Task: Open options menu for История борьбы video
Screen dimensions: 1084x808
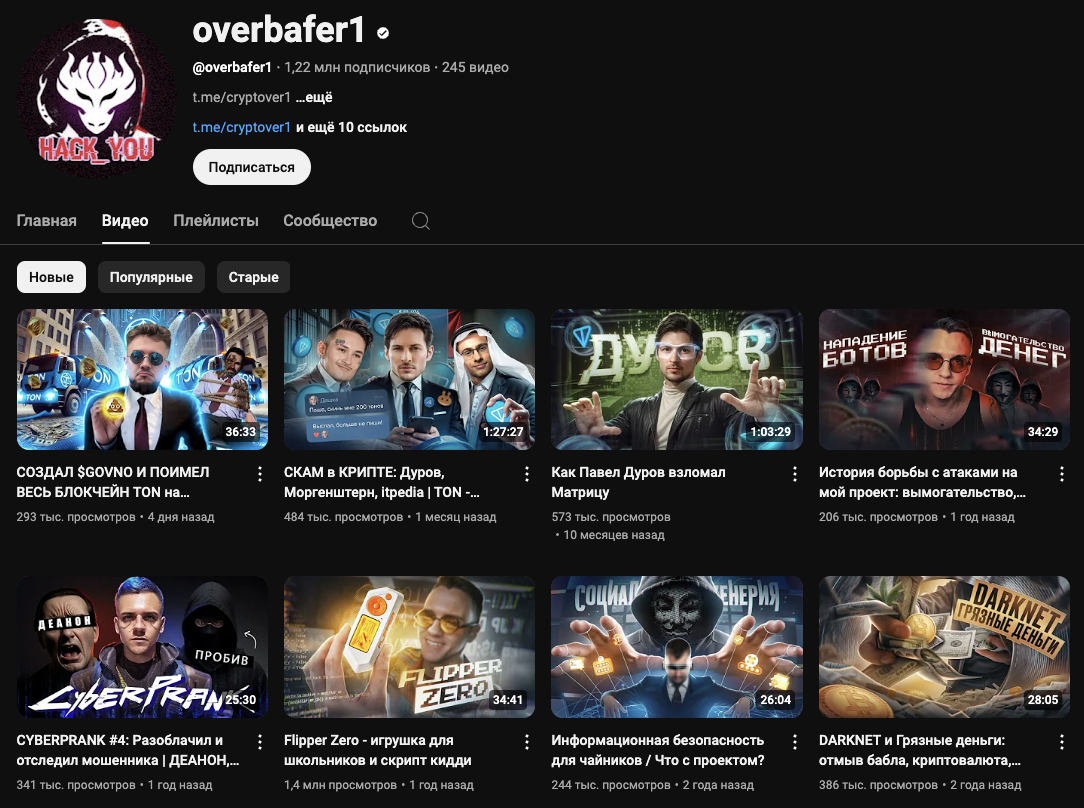Action: point(1062,473)
